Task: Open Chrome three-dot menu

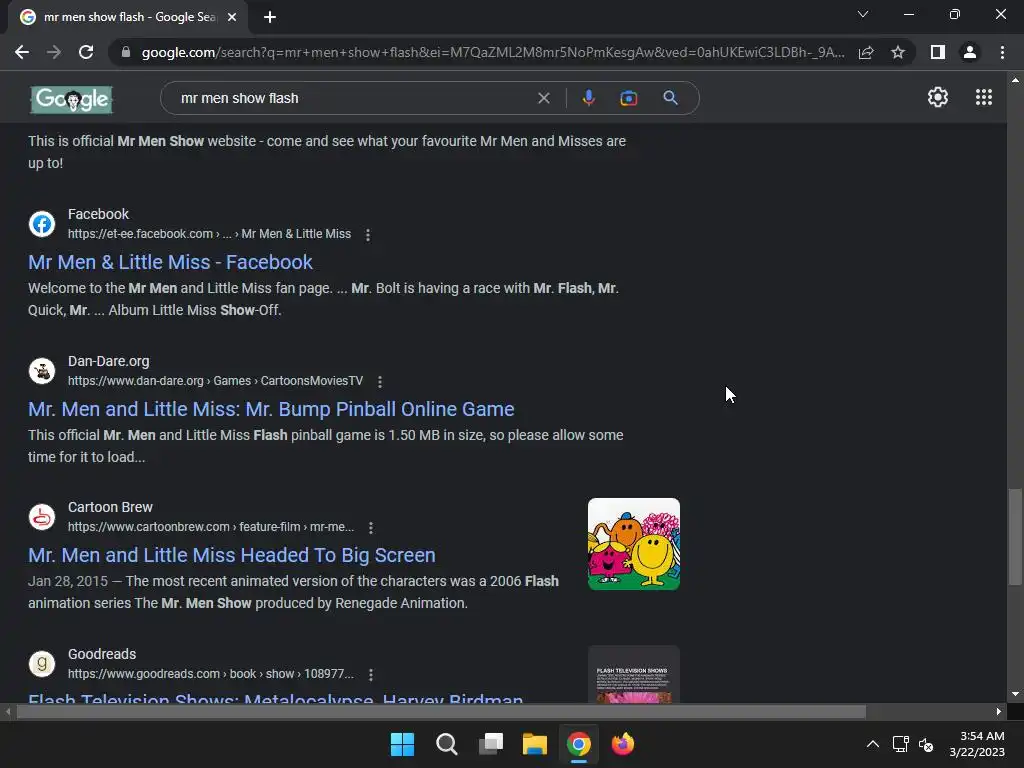Action: tap(1002, 52)
